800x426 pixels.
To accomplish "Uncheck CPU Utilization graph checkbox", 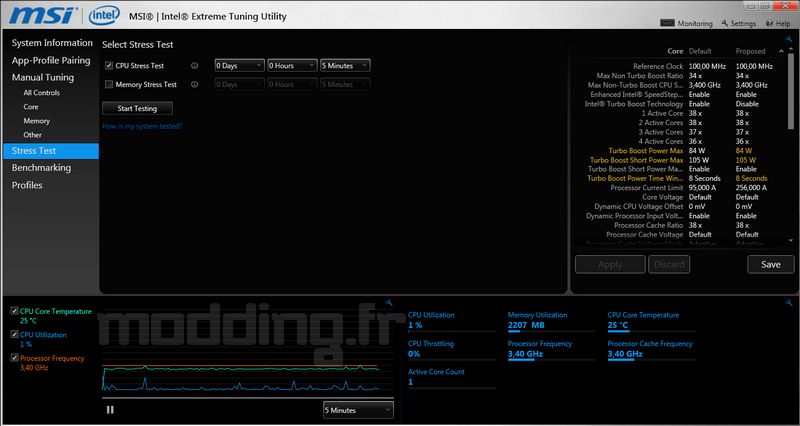I will coord(15,335).
